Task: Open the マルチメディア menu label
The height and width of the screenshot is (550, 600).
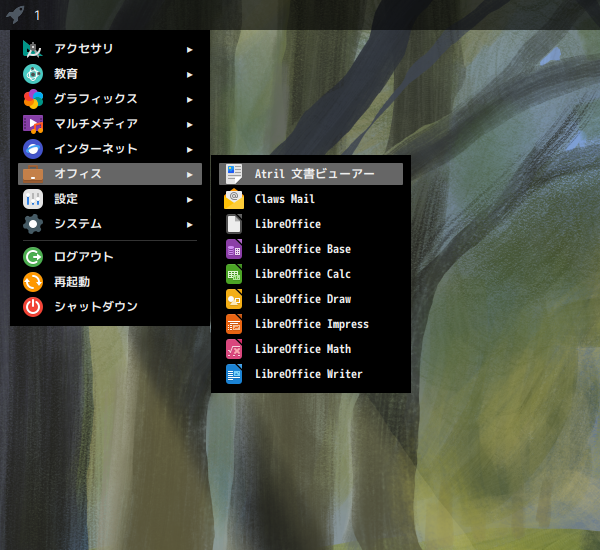Action: (x=96, y=124)
